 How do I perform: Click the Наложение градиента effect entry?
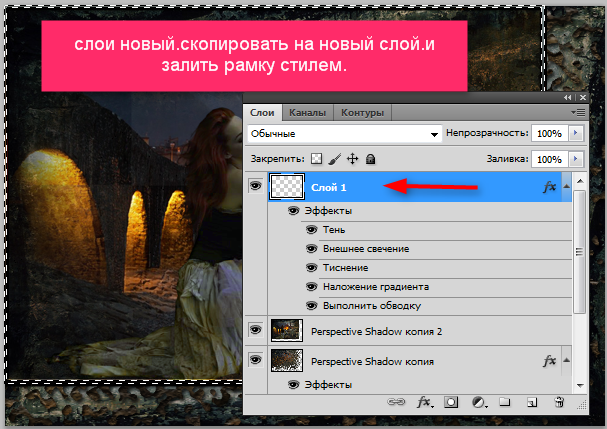pos(376,287)
